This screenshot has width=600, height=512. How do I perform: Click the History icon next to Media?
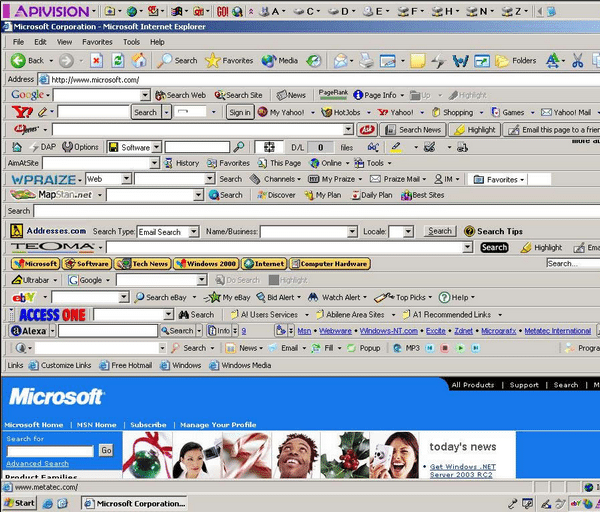pos(314,60)
